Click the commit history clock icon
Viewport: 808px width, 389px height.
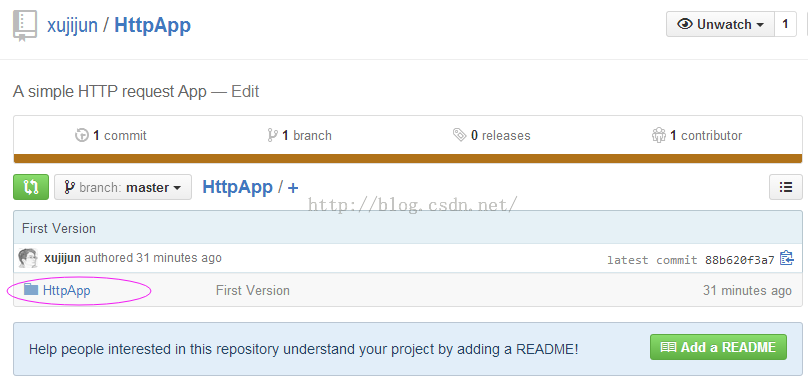coord(82,136)
